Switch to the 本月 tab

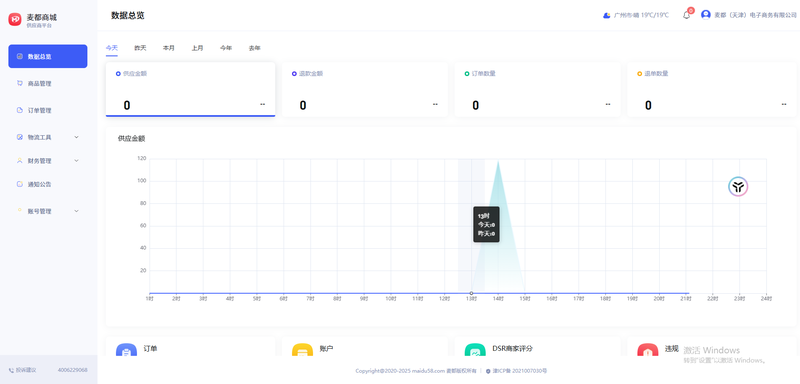169,48
